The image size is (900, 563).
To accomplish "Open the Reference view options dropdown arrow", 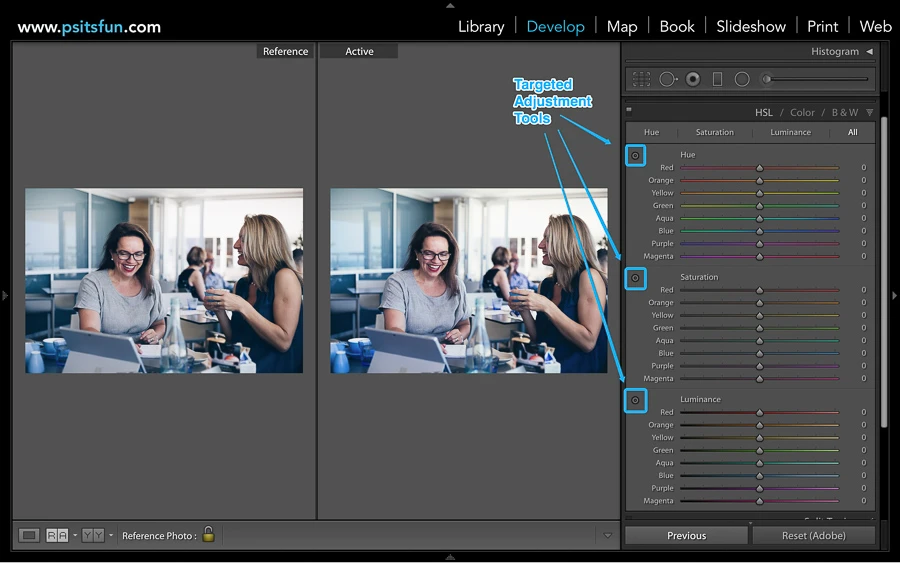I will 75,535.
